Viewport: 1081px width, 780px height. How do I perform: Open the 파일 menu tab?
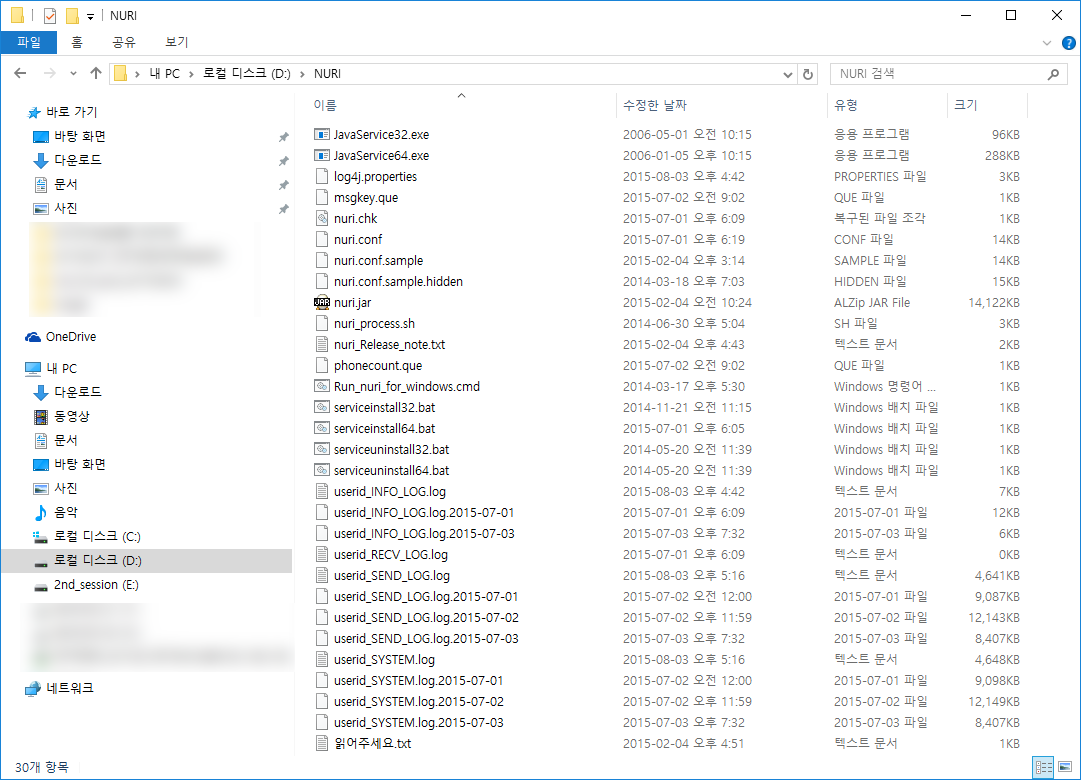tap(29, 42)
